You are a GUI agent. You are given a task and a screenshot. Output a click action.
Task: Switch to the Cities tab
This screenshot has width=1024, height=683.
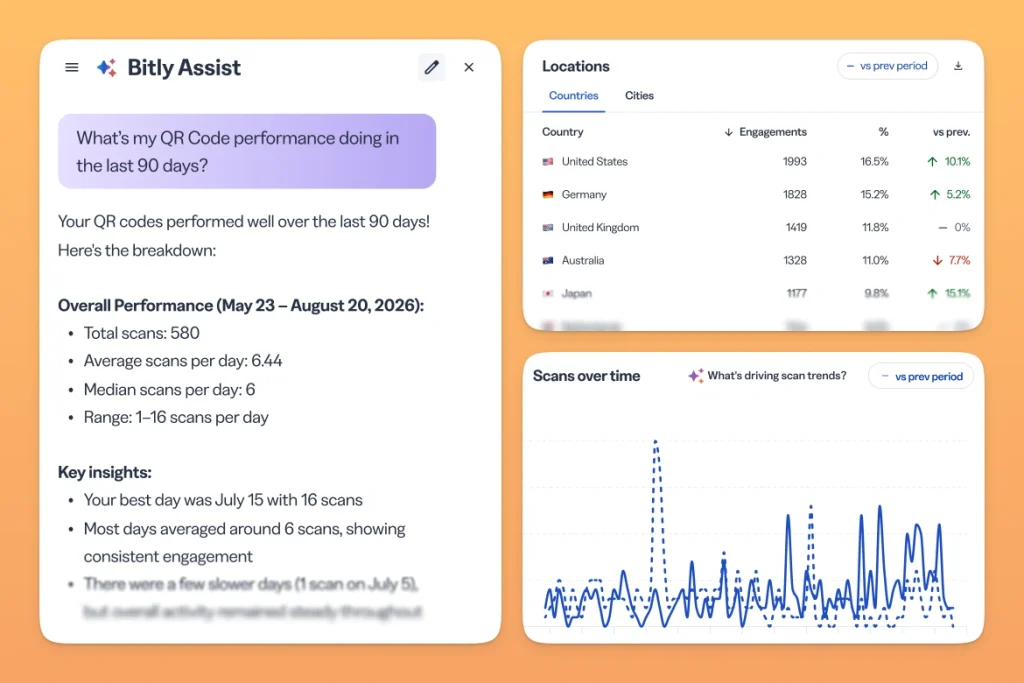click(639, 95)
